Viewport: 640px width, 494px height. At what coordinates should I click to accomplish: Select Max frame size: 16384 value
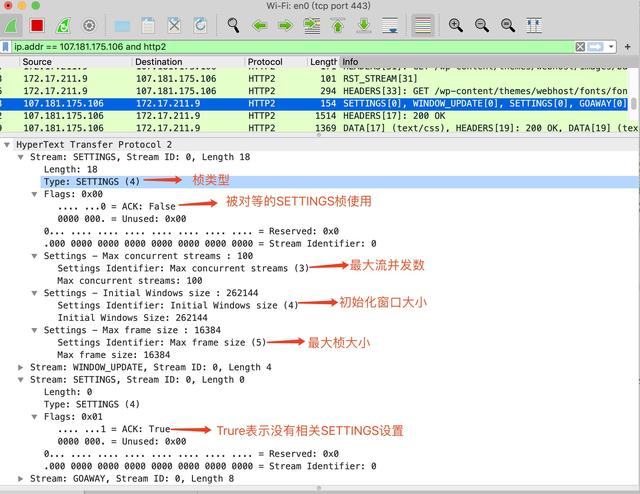click(x=113, y=355)
